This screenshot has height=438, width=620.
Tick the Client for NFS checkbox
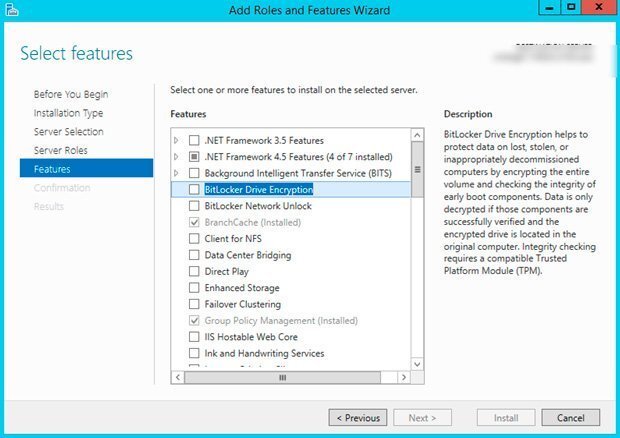tap(194, 238)
